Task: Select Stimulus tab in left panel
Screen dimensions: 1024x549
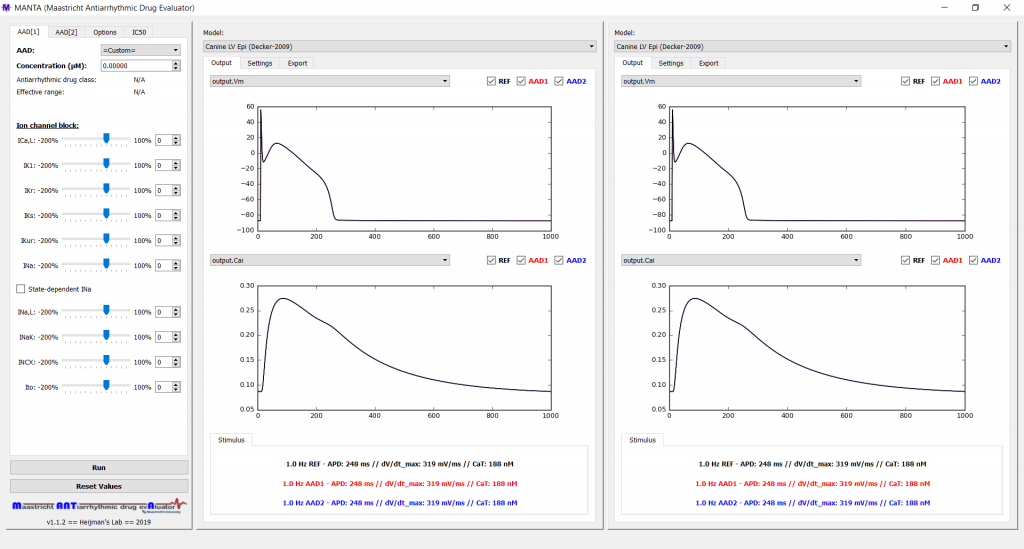Action: 231,440
